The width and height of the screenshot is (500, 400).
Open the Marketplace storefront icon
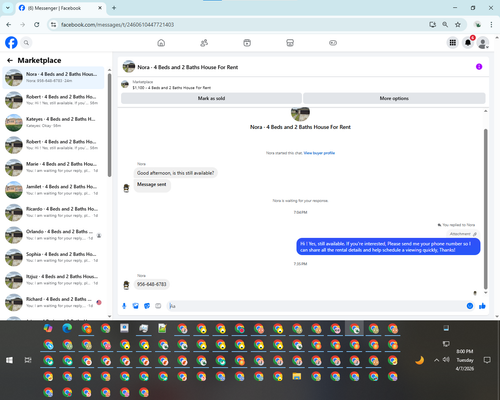click(x=290, y=43)
